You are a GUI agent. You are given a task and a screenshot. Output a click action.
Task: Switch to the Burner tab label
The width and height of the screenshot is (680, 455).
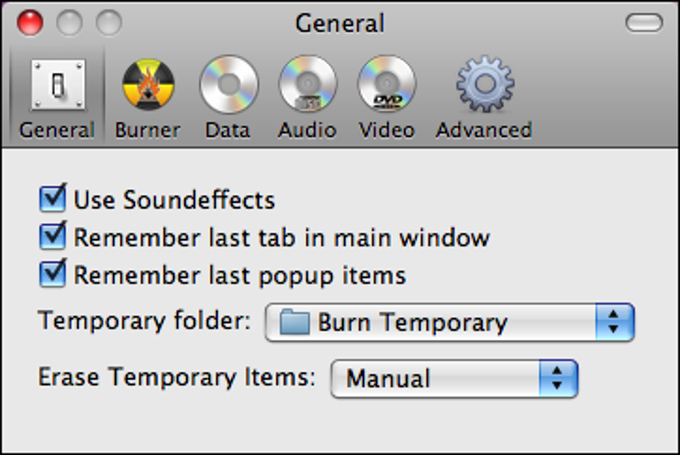[147, 130]
